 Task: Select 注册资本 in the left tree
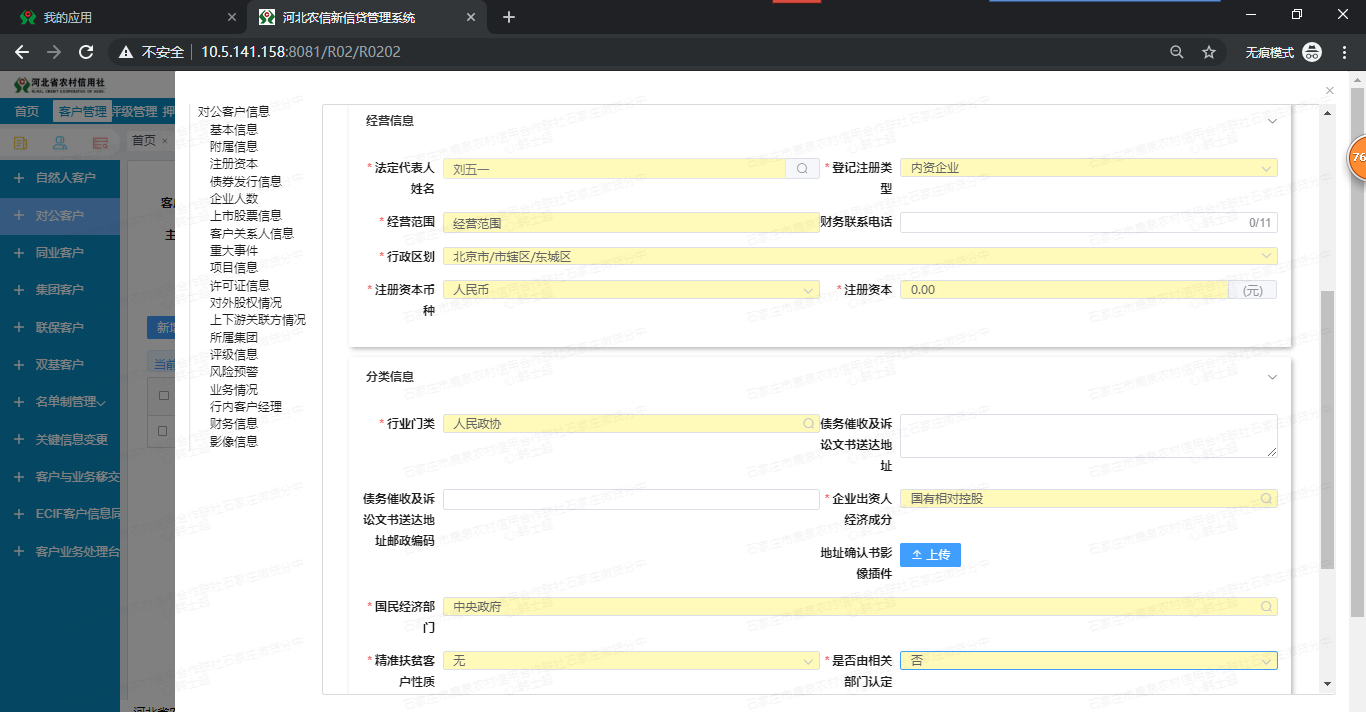pyautogui.click(x=233, y=164)
